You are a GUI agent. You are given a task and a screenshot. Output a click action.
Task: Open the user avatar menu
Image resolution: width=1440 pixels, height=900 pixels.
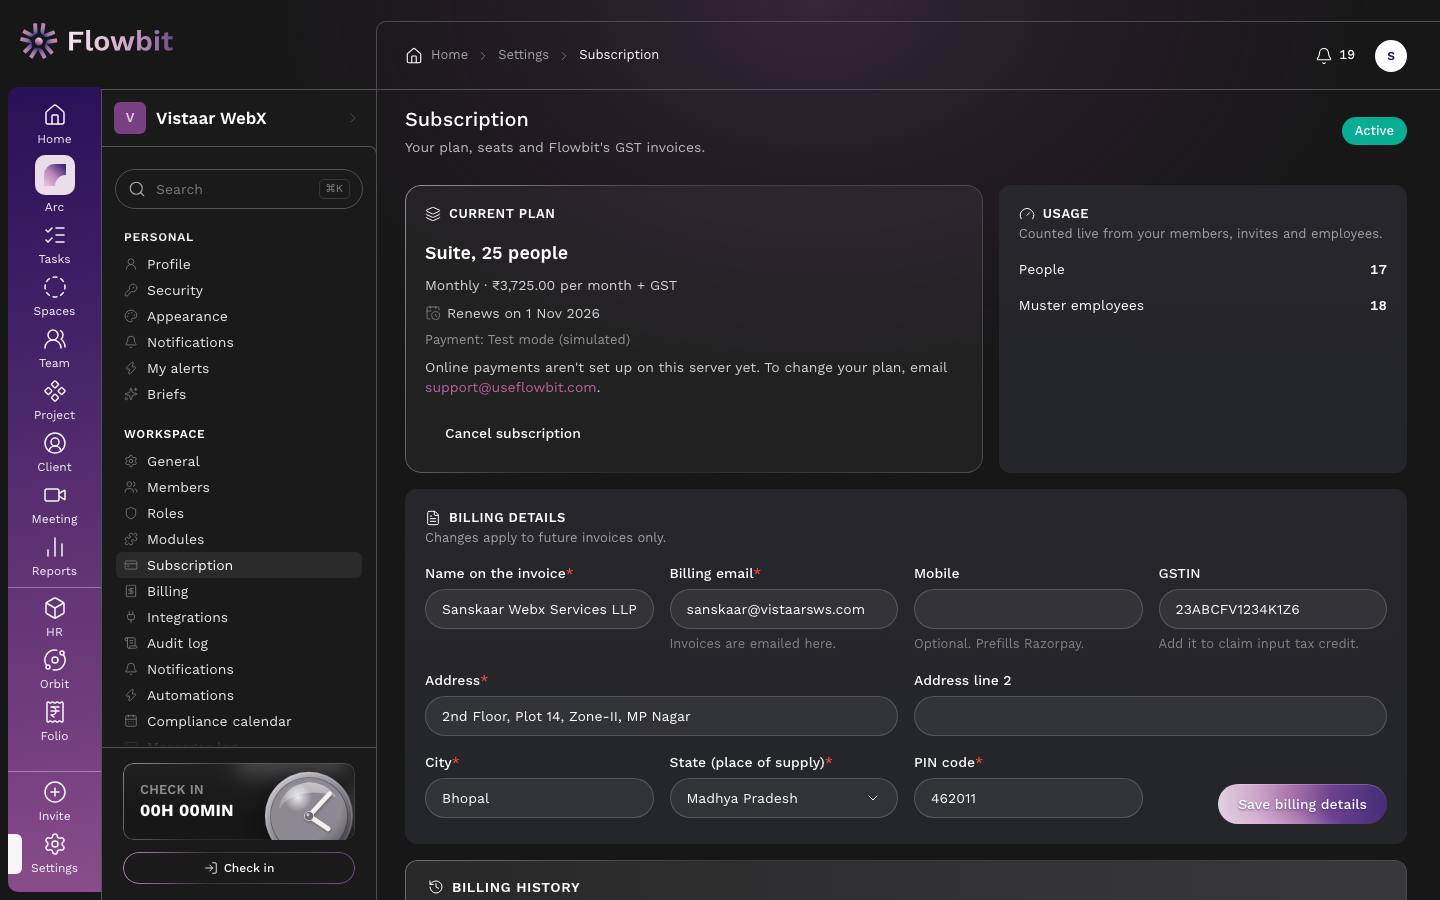(1391, 56)
